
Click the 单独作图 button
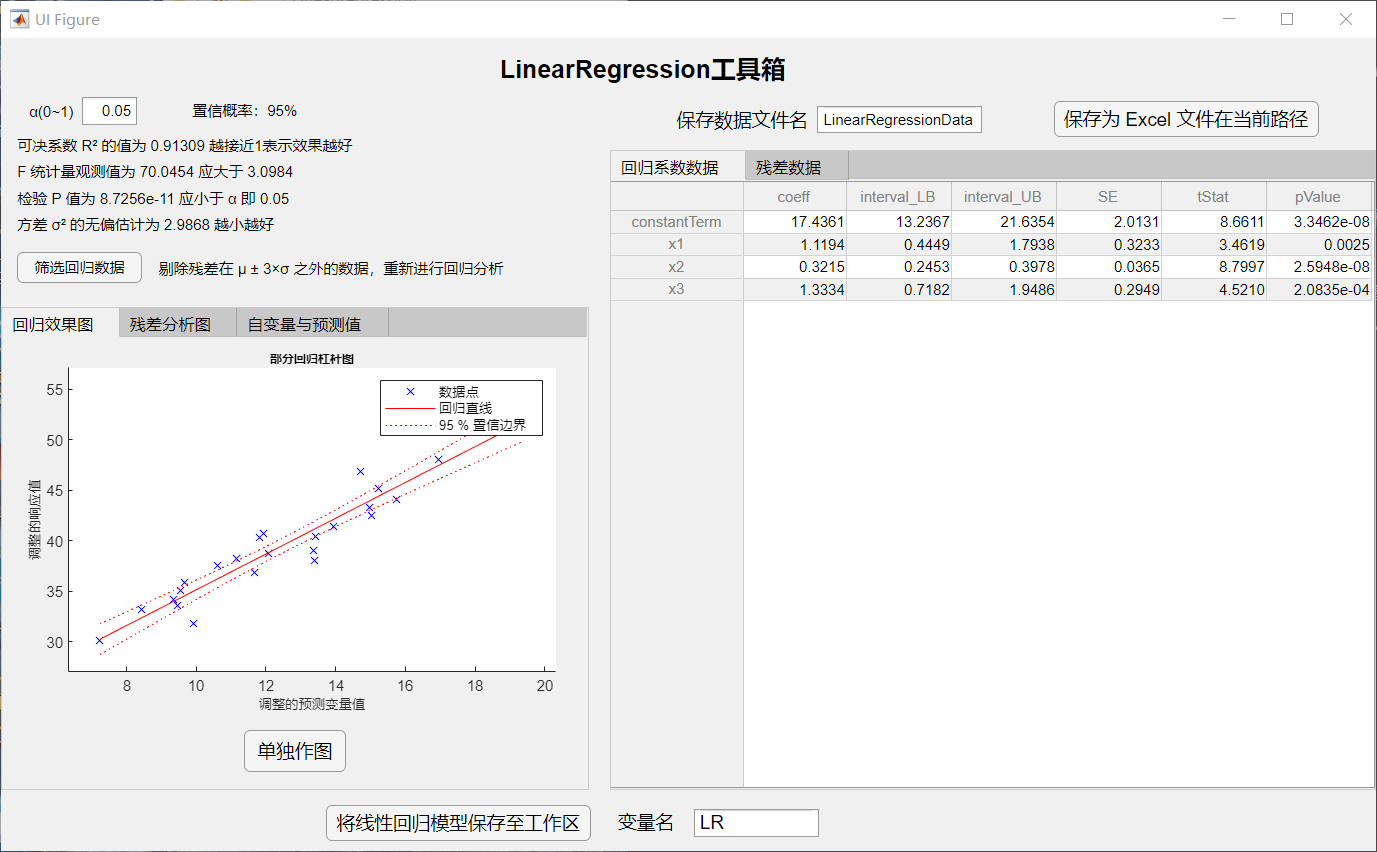(295, 751)
